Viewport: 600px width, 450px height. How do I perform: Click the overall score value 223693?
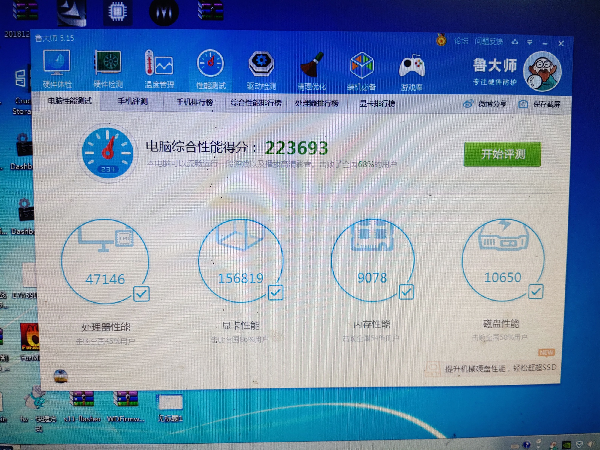(296, 148)
